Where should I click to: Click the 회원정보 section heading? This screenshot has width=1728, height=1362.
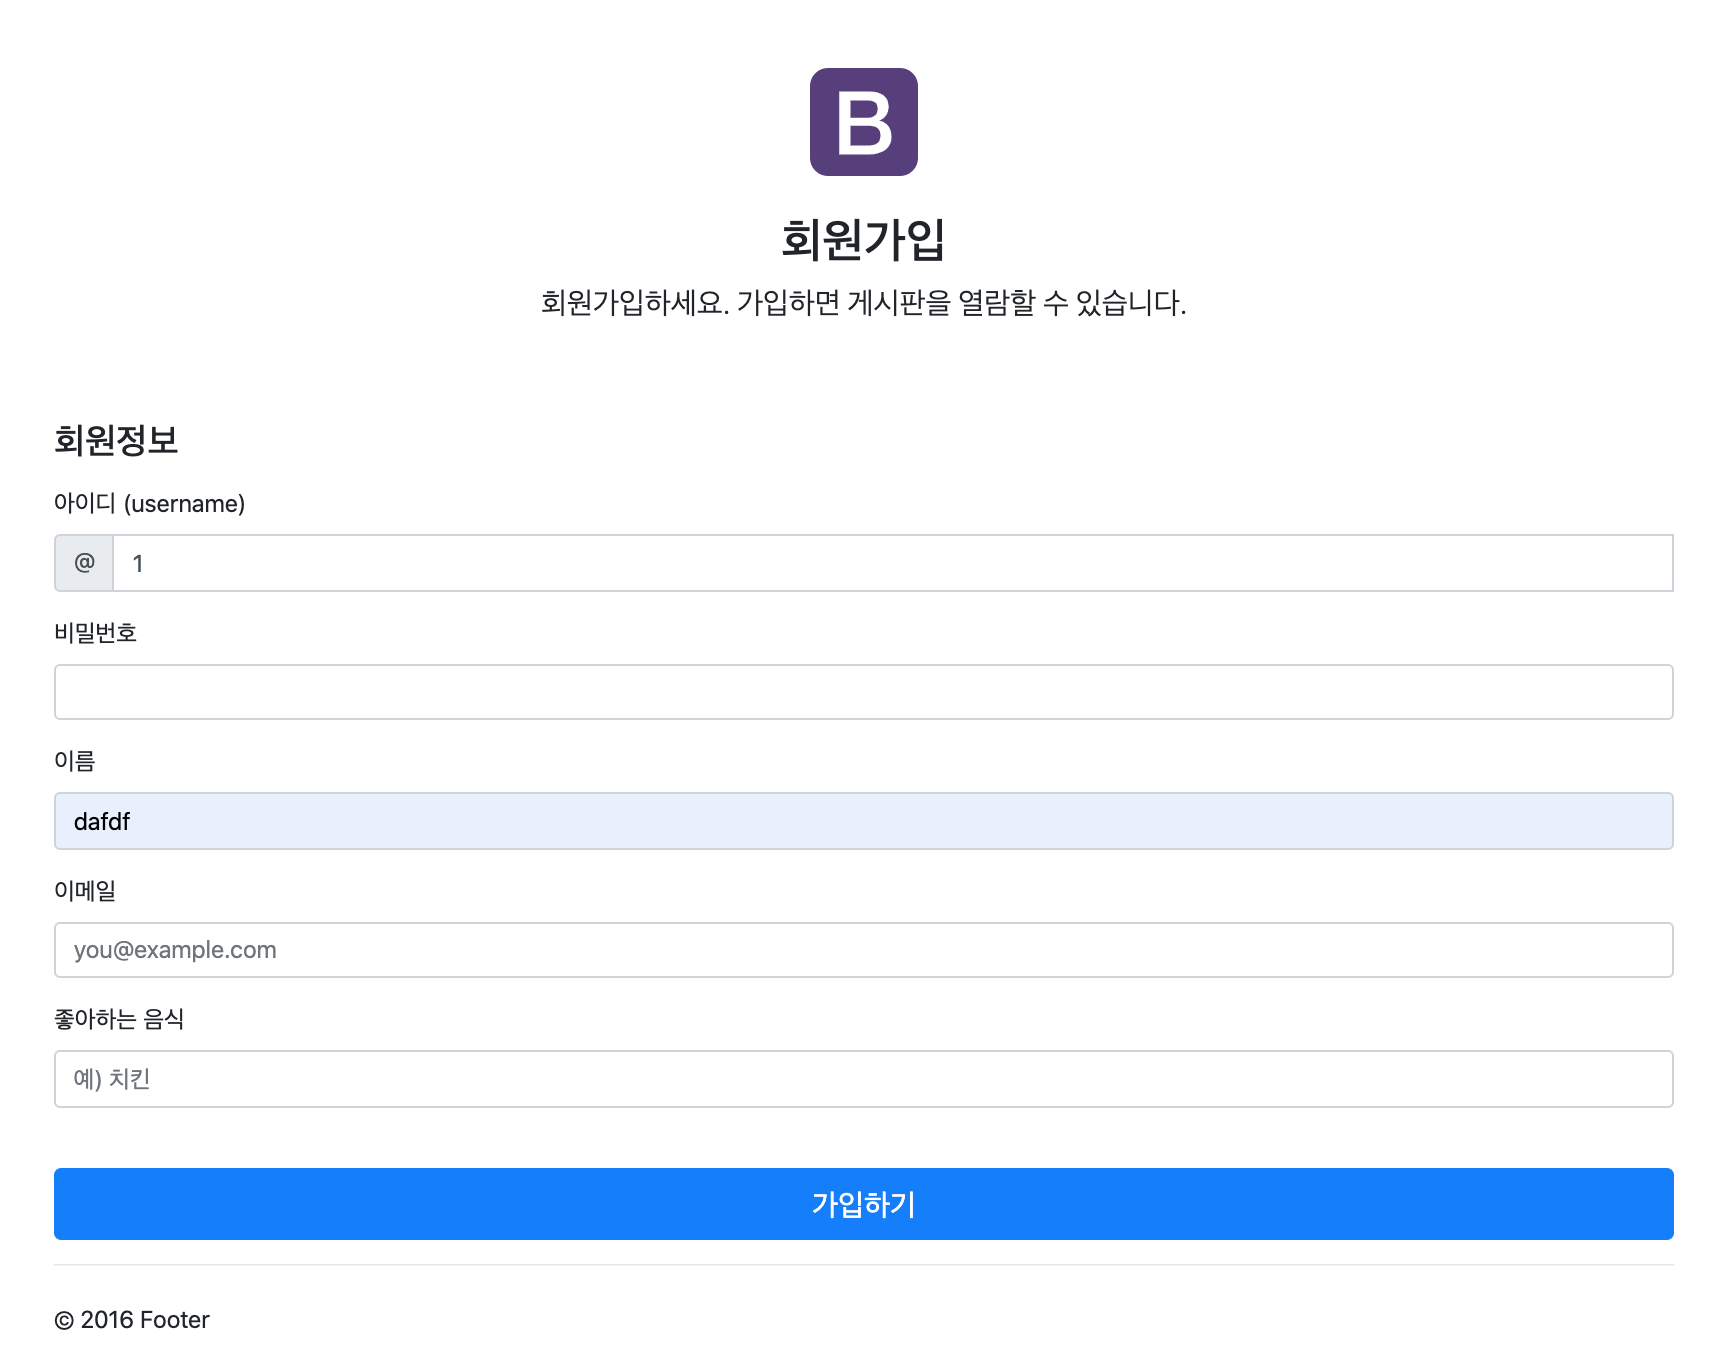tap(116, 440)
